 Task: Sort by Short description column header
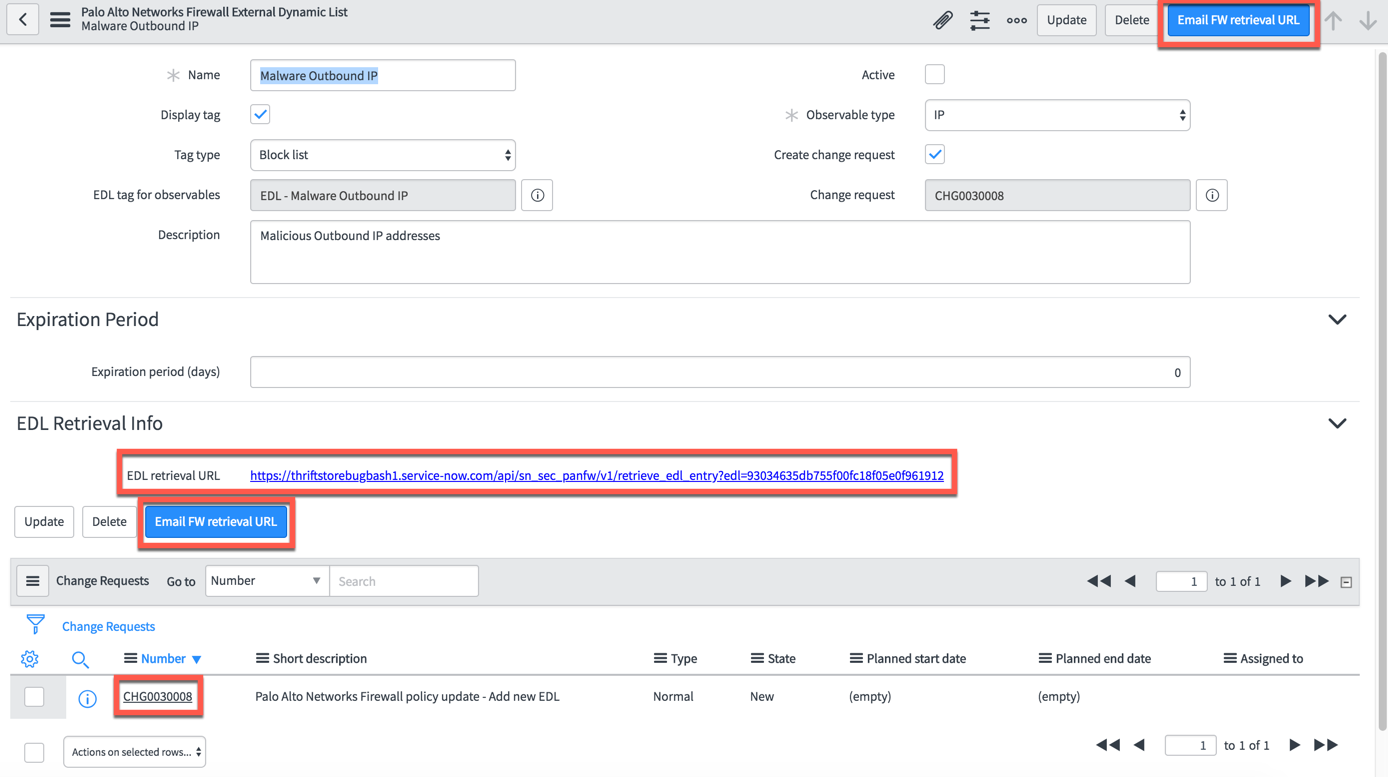click(x=320, y=658)
